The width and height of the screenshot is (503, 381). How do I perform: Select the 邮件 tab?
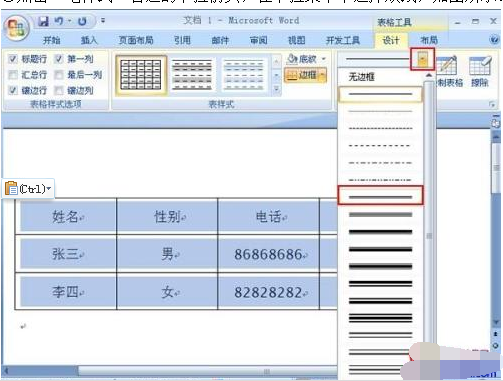pos(220,40)
